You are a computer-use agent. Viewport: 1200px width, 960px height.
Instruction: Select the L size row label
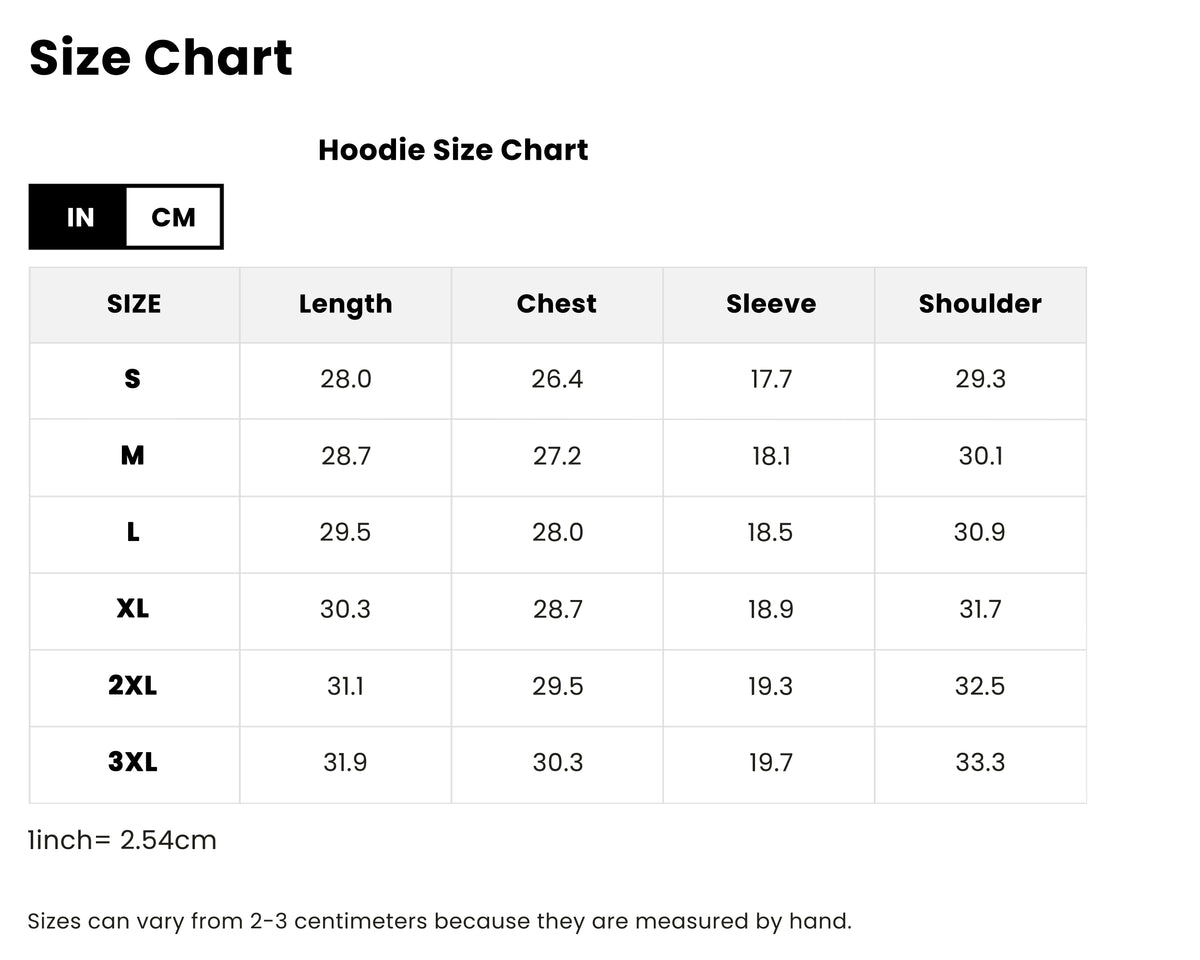[x=133, y=532]
